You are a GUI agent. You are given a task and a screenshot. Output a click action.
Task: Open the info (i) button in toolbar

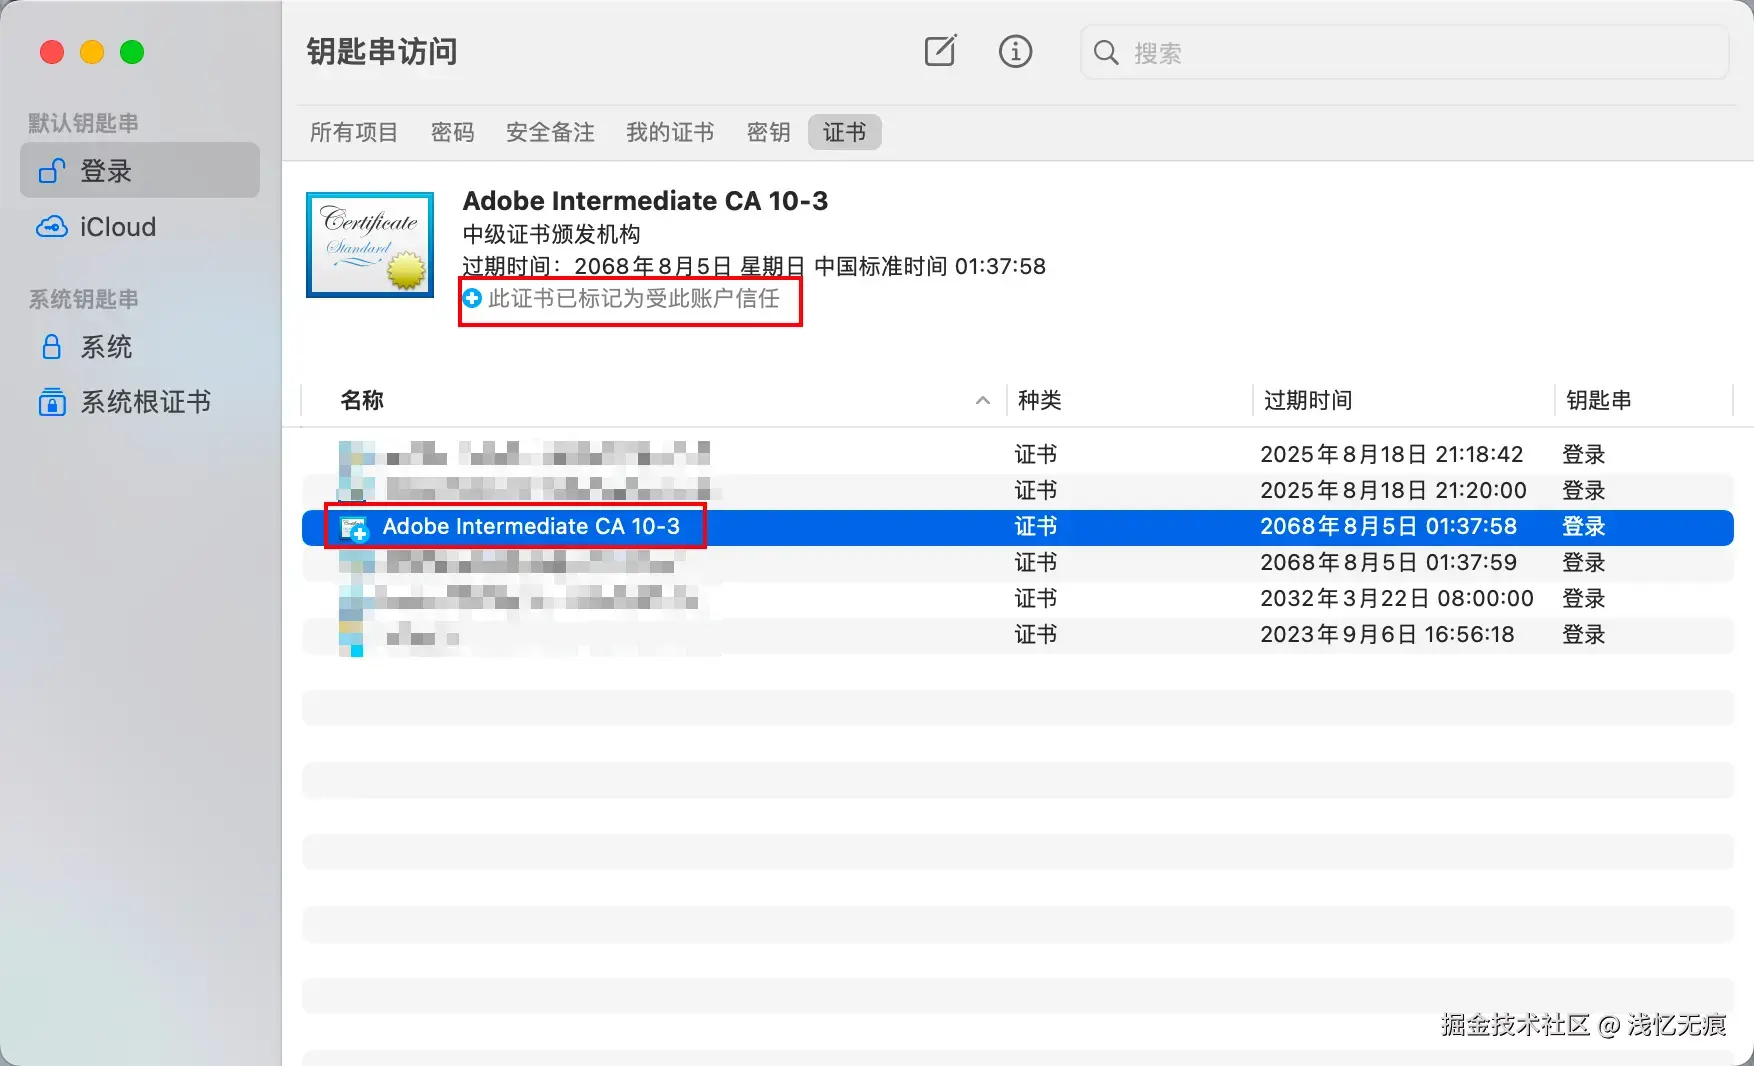[x=1015, y=51]
